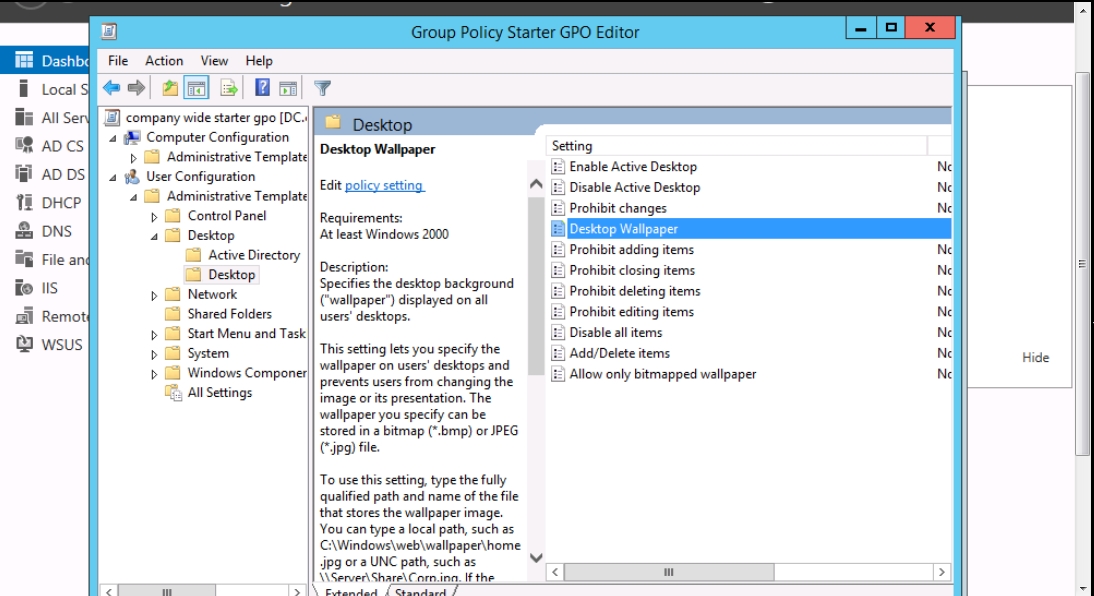The height and width of the screenshot is (596, 1094).
Task: Open Help via the question mark icon
Action: (x=262, y=88)
